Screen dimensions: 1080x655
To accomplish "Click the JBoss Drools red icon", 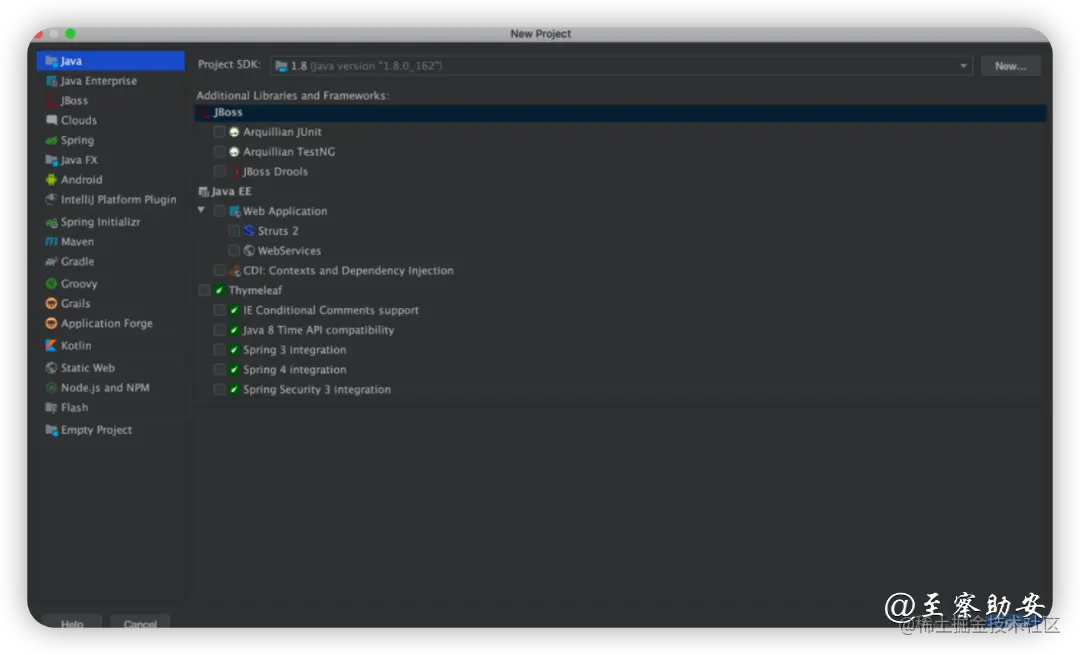I will (x=236, y=171).
